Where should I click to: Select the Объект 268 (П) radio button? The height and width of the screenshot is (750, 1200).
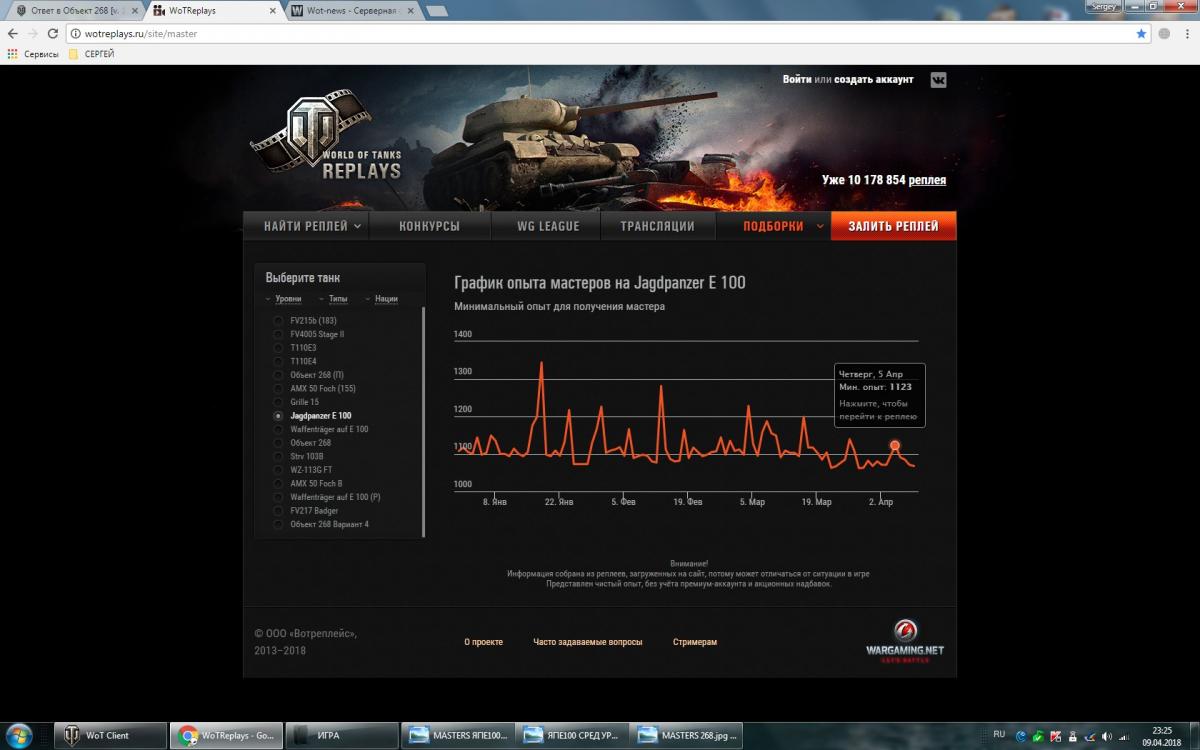tap(278, 375)
